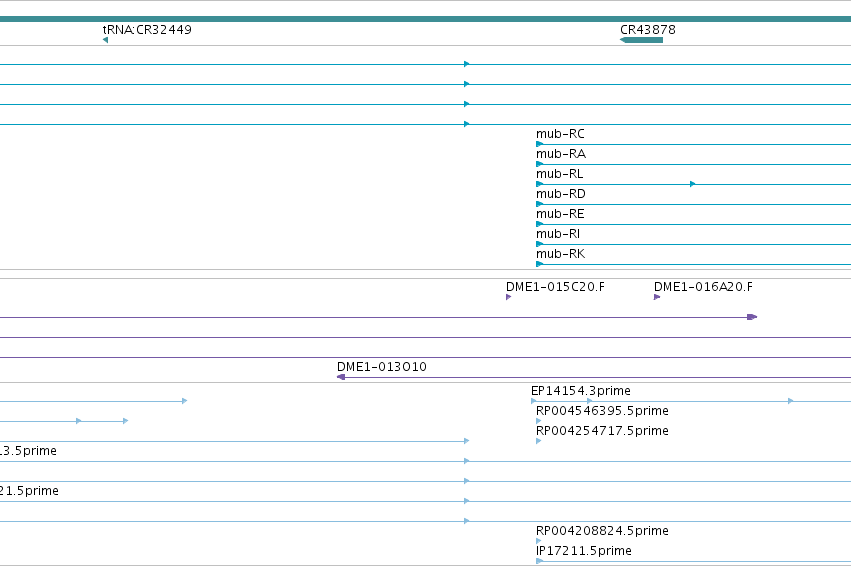Select the second arrow on mub-RL transcript
This screenshot has height=566, width=851.
click(x=693, y=184)
